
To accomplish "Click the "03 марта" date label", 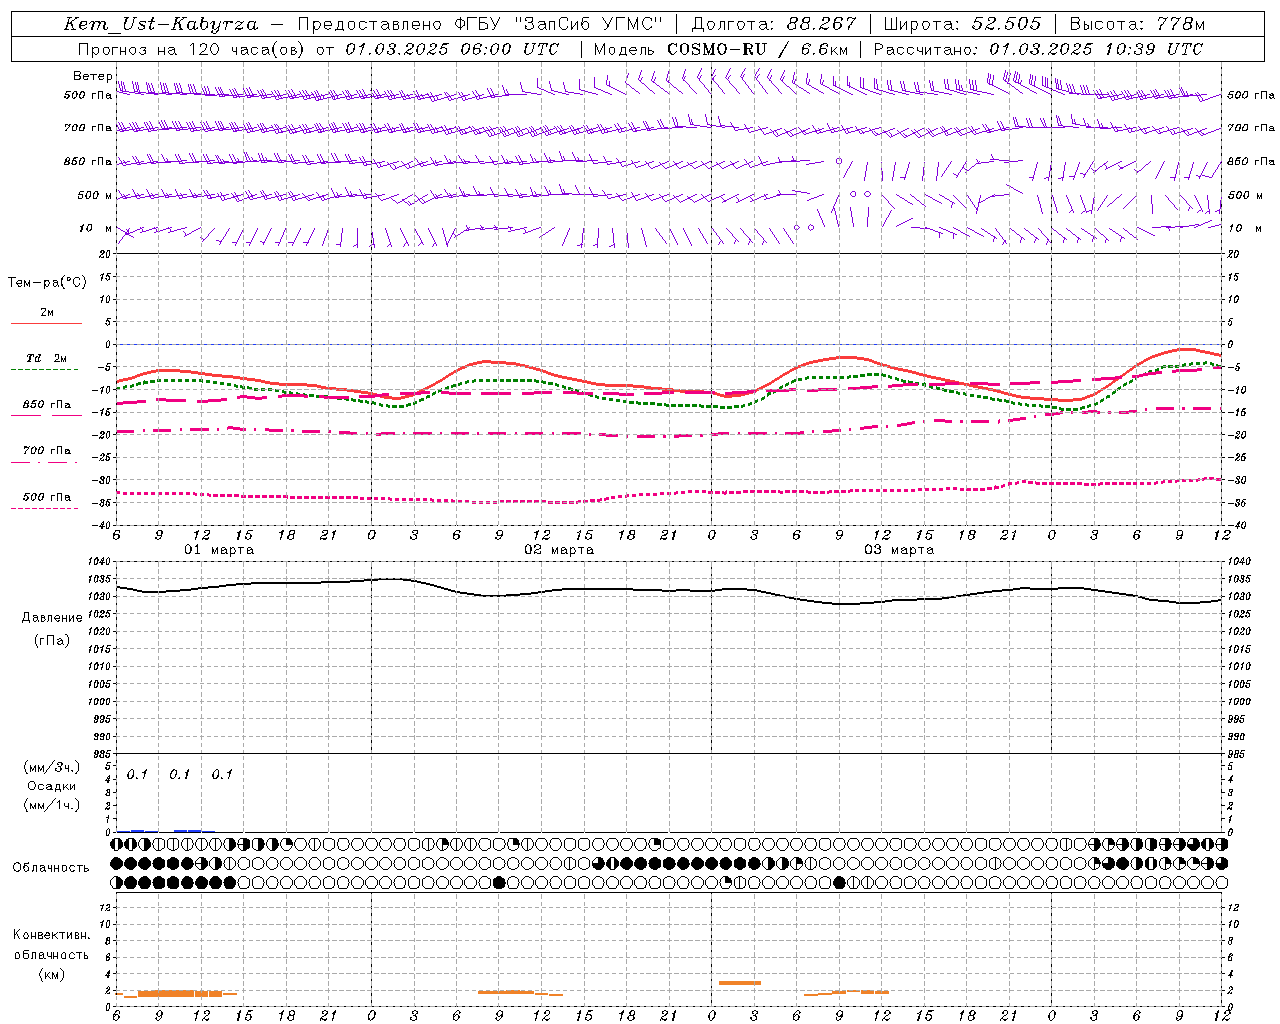I will coord(899,550).
